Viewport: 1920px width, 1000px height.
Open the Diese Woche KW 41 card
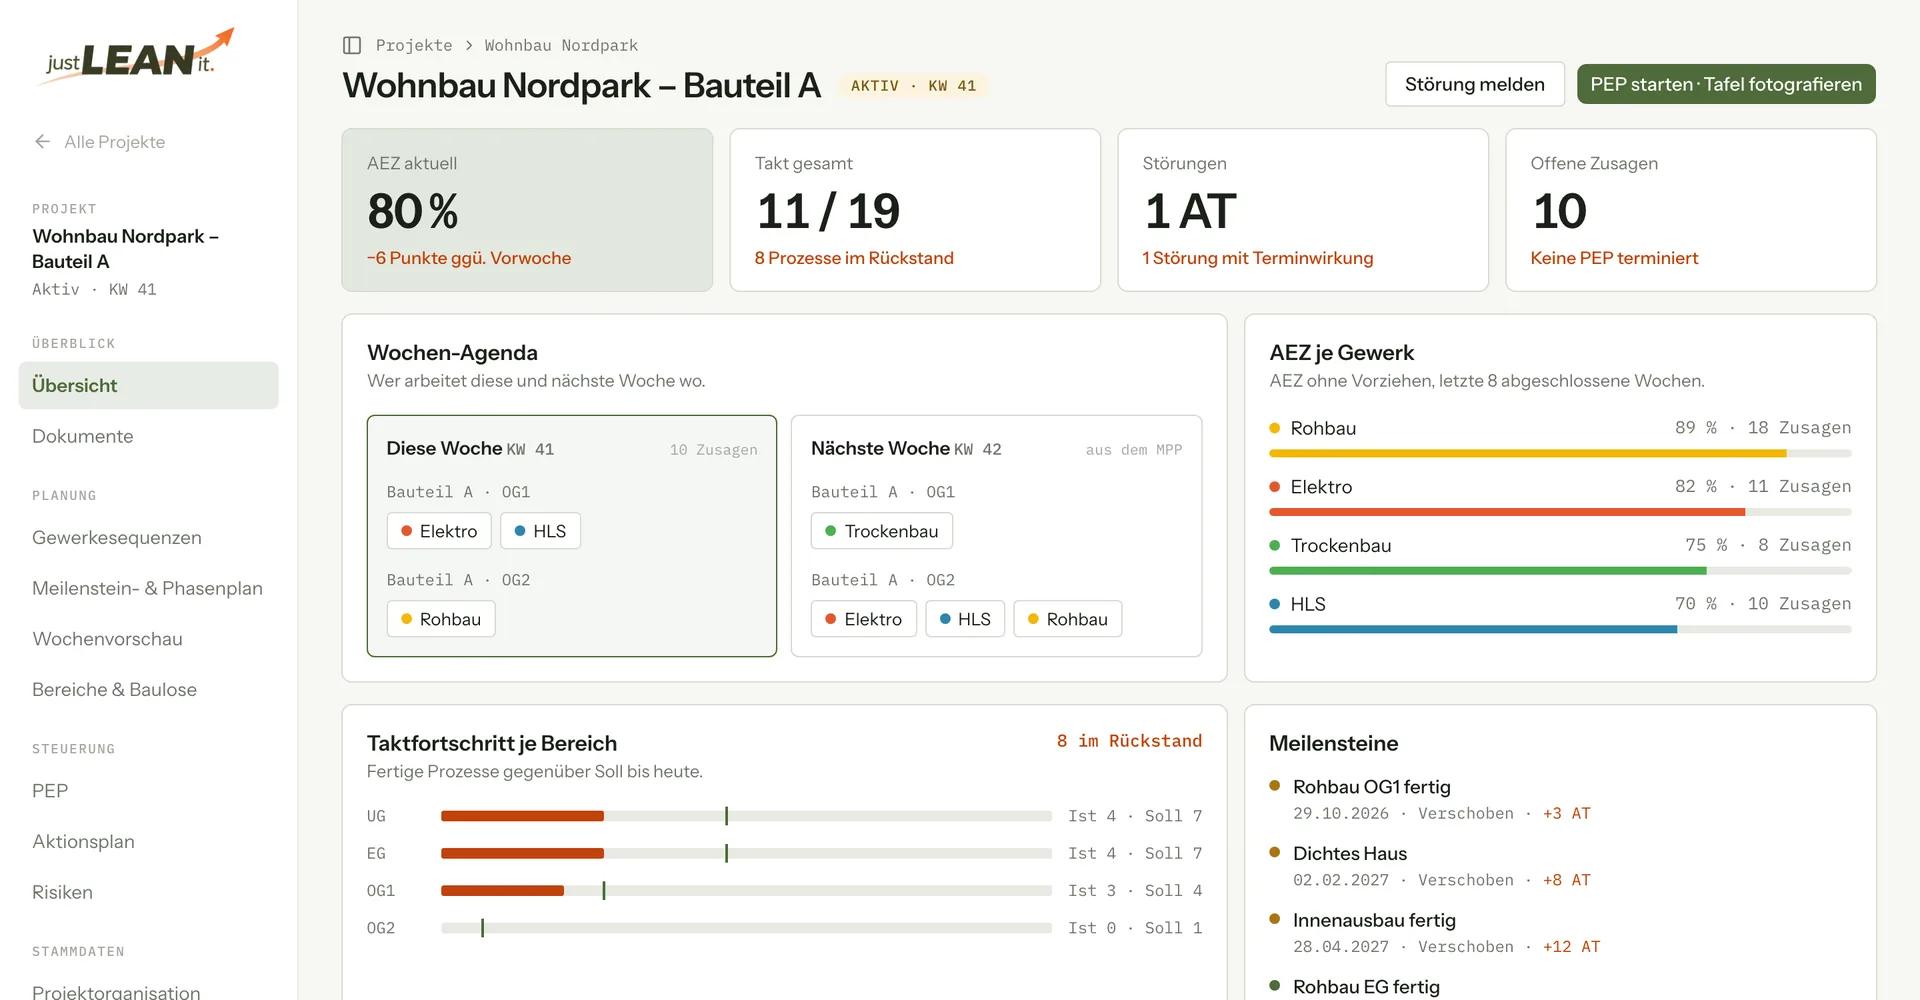pyautogui.click(x=572, y=536)
